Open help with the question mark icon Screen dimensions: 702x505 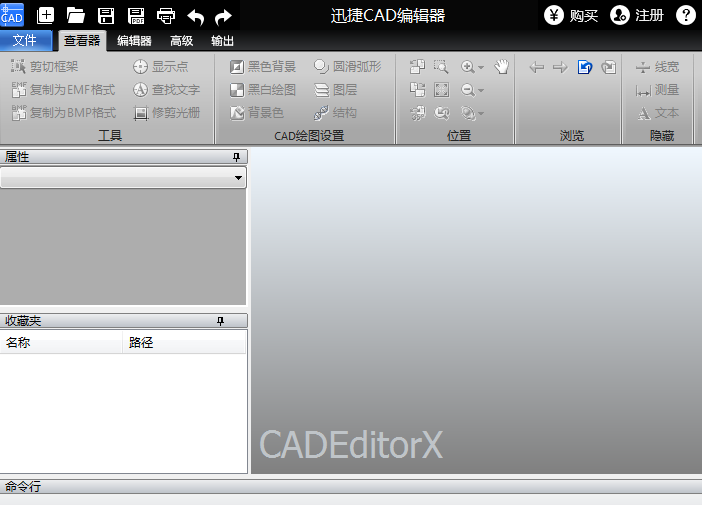click(685, 15)
